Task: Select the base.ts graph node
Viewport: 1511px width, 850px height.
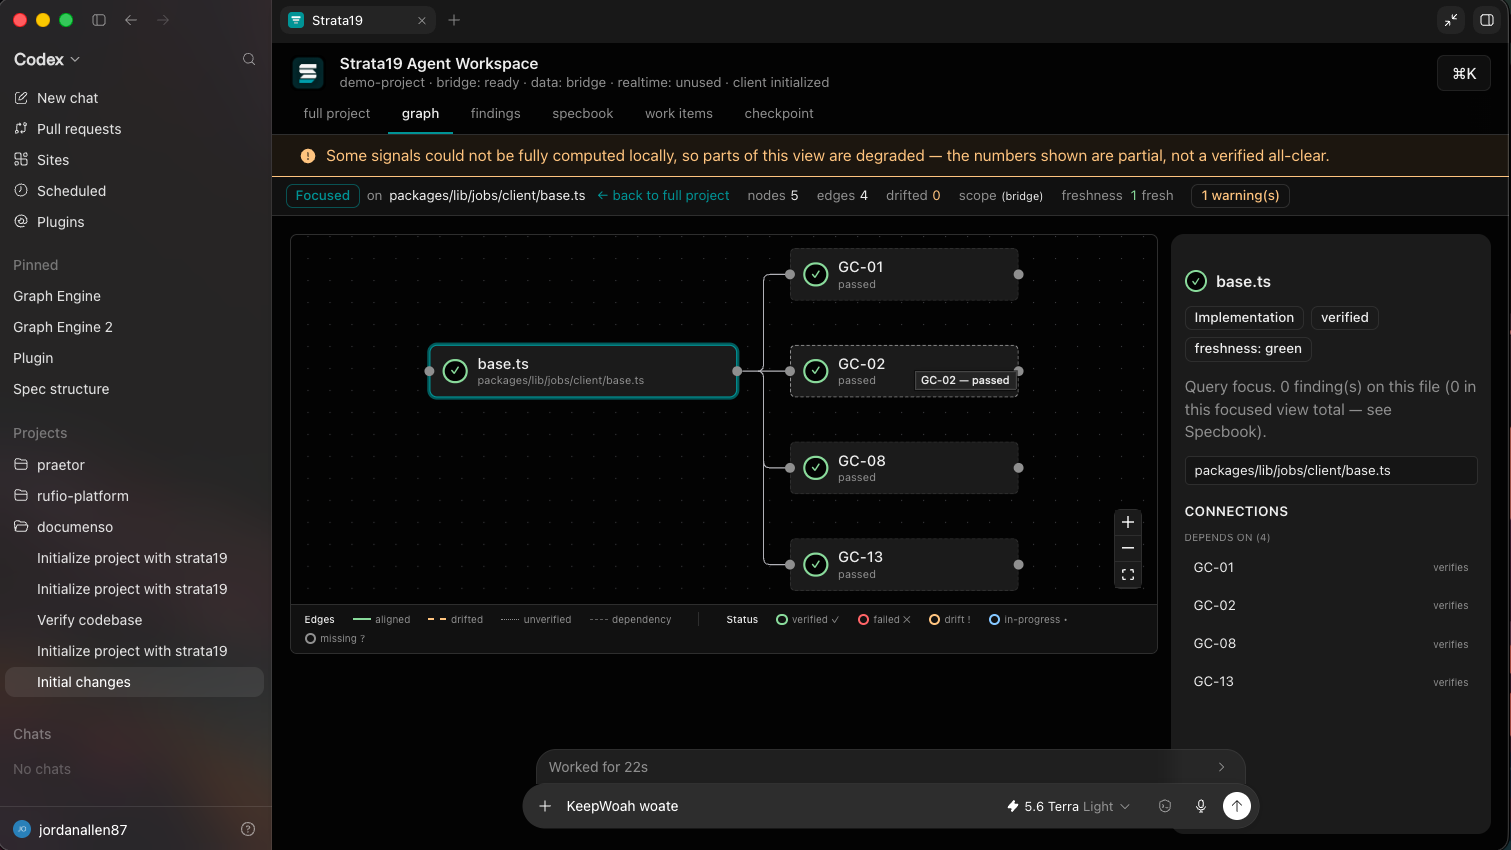Action: [583, 371]
